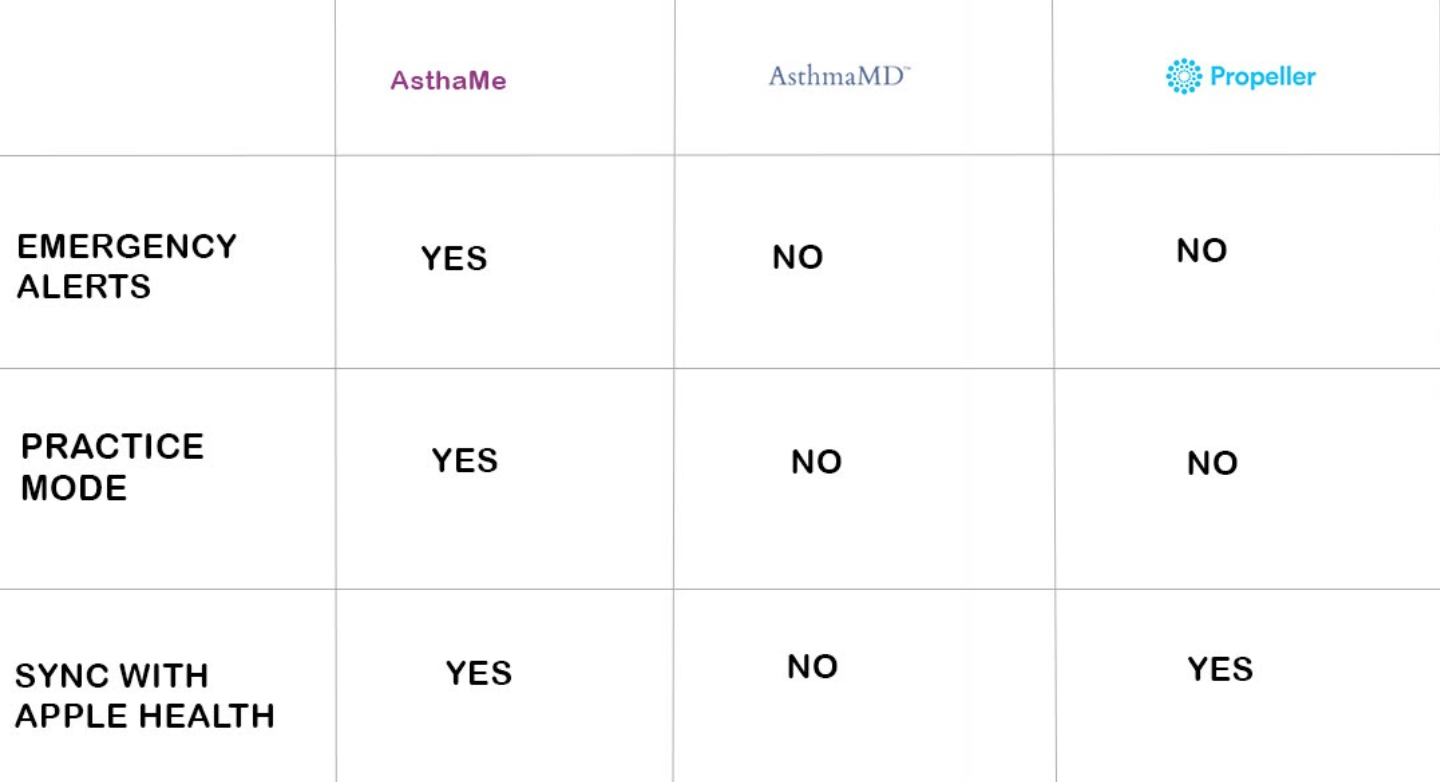Image resolution: width=1440 pixels, height=782 pixels.
Task: Click NO for Propeller practice mode
Action: [x=1213, y=463]
